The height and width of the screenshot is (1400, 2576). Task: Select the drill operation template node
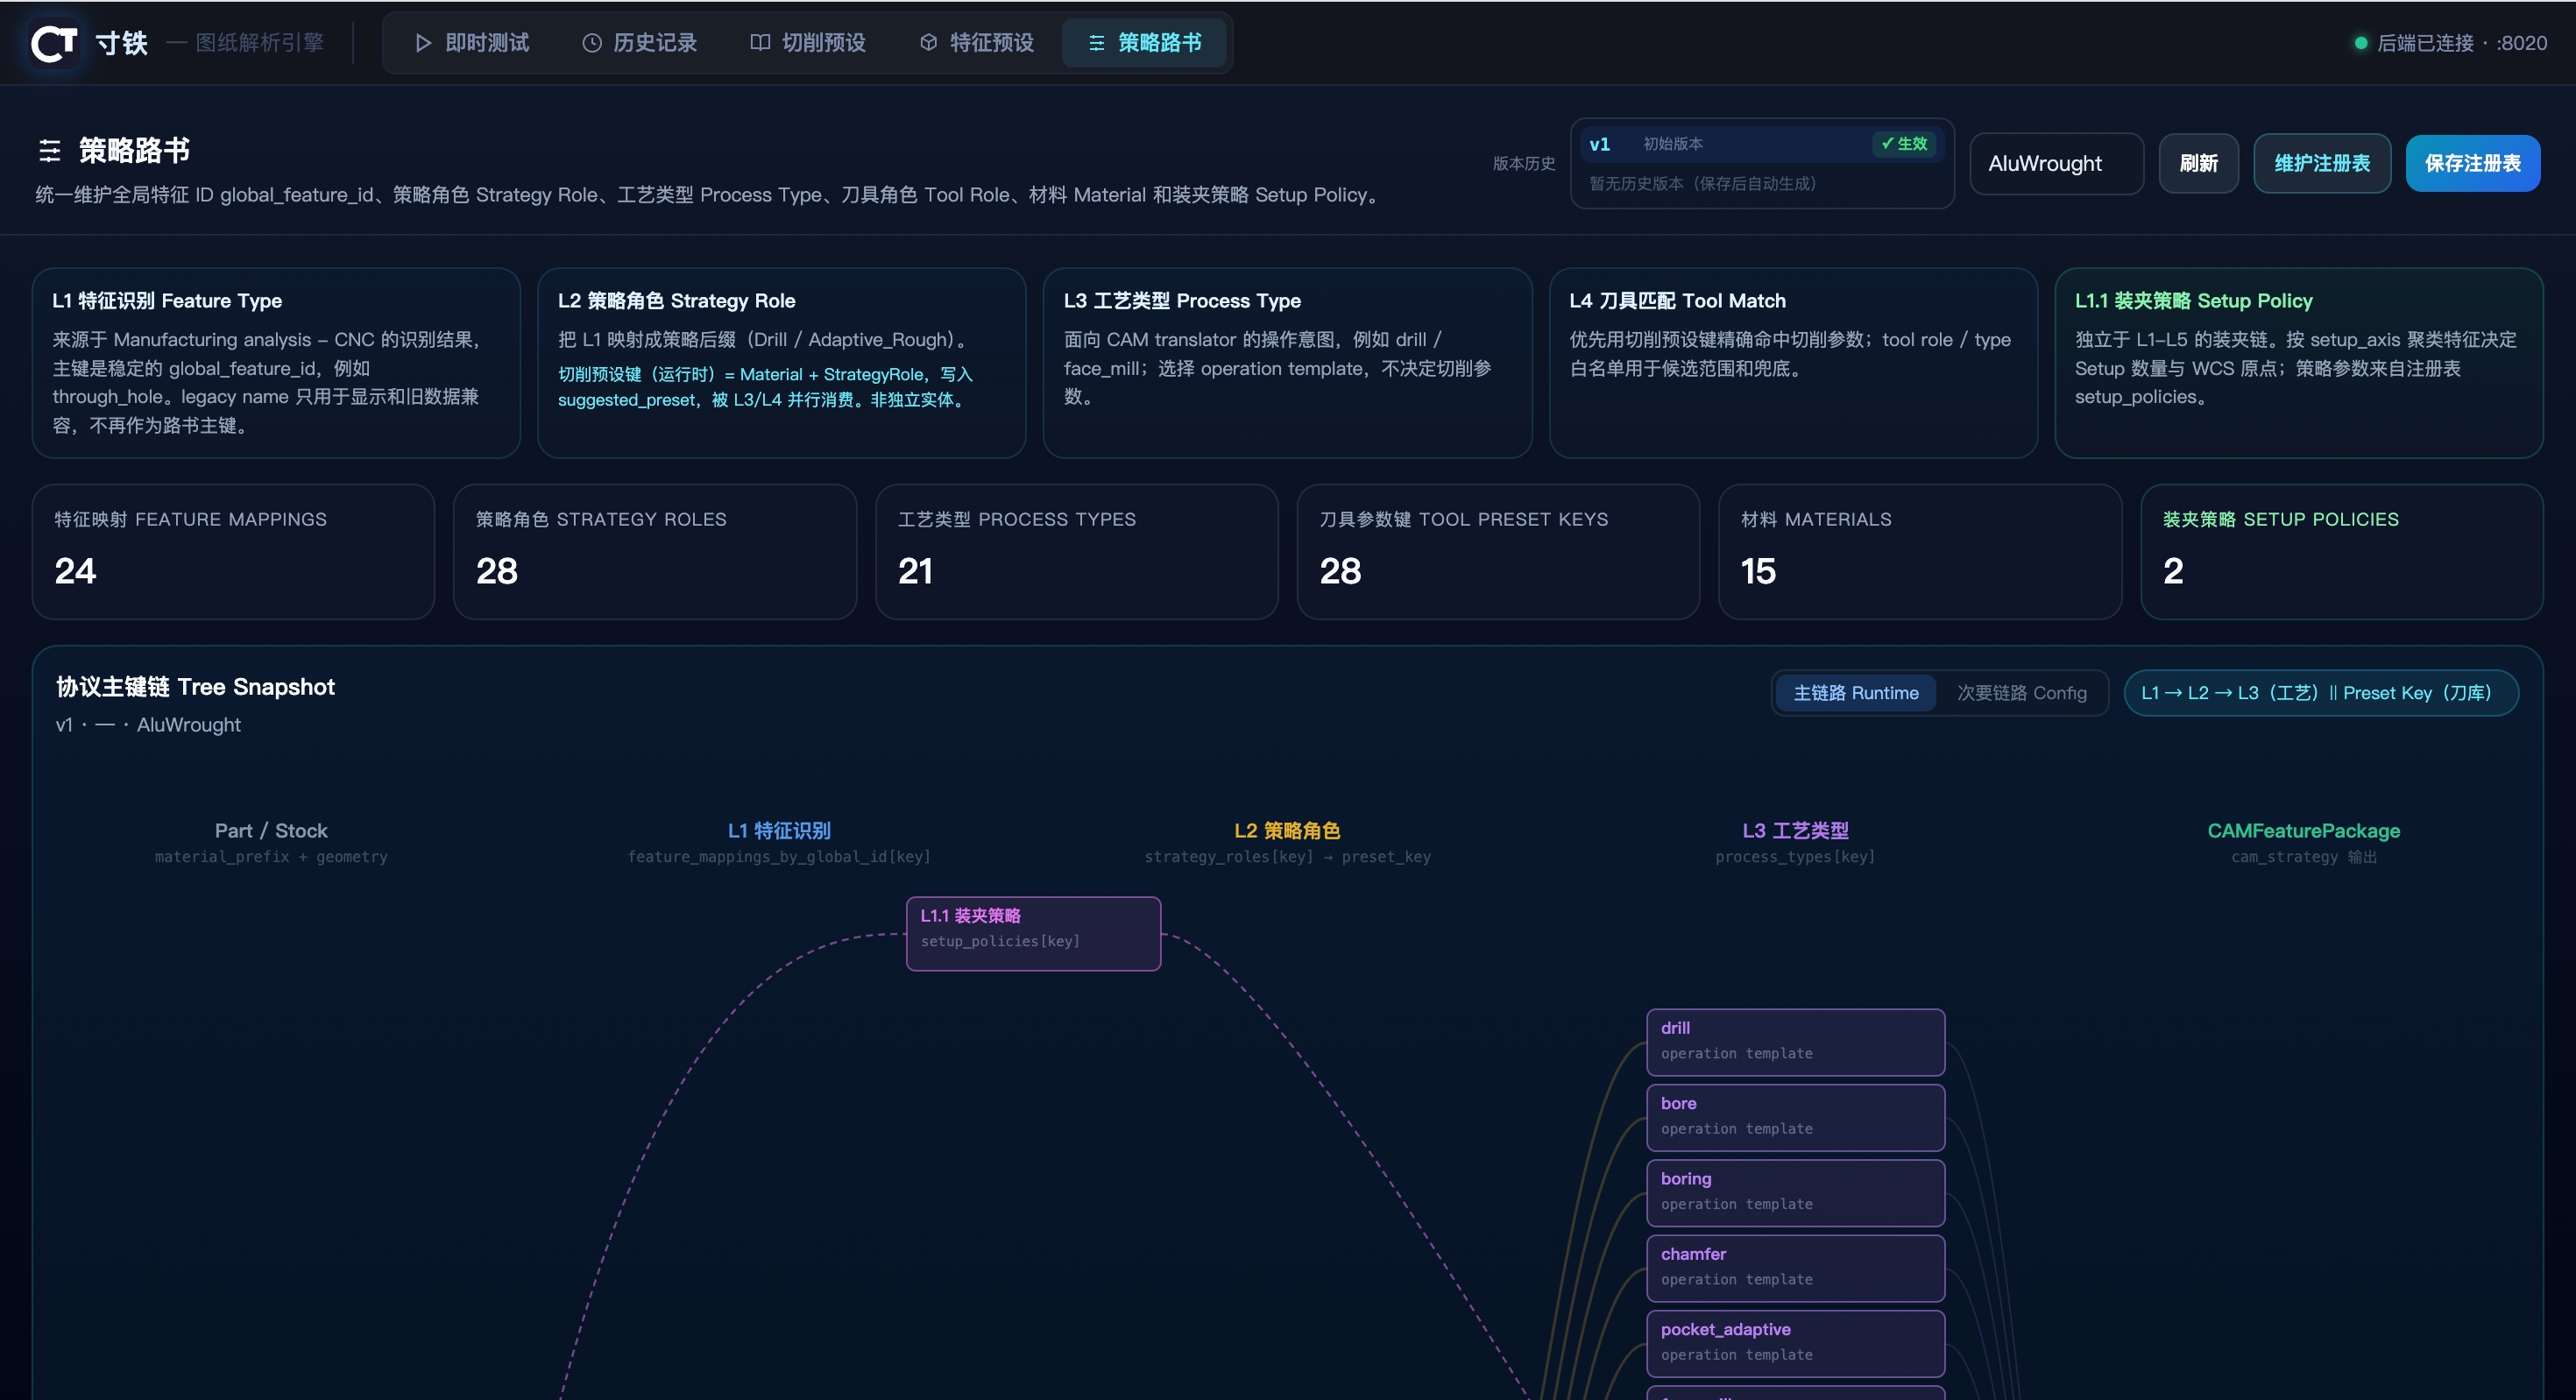[1795, 1042]
